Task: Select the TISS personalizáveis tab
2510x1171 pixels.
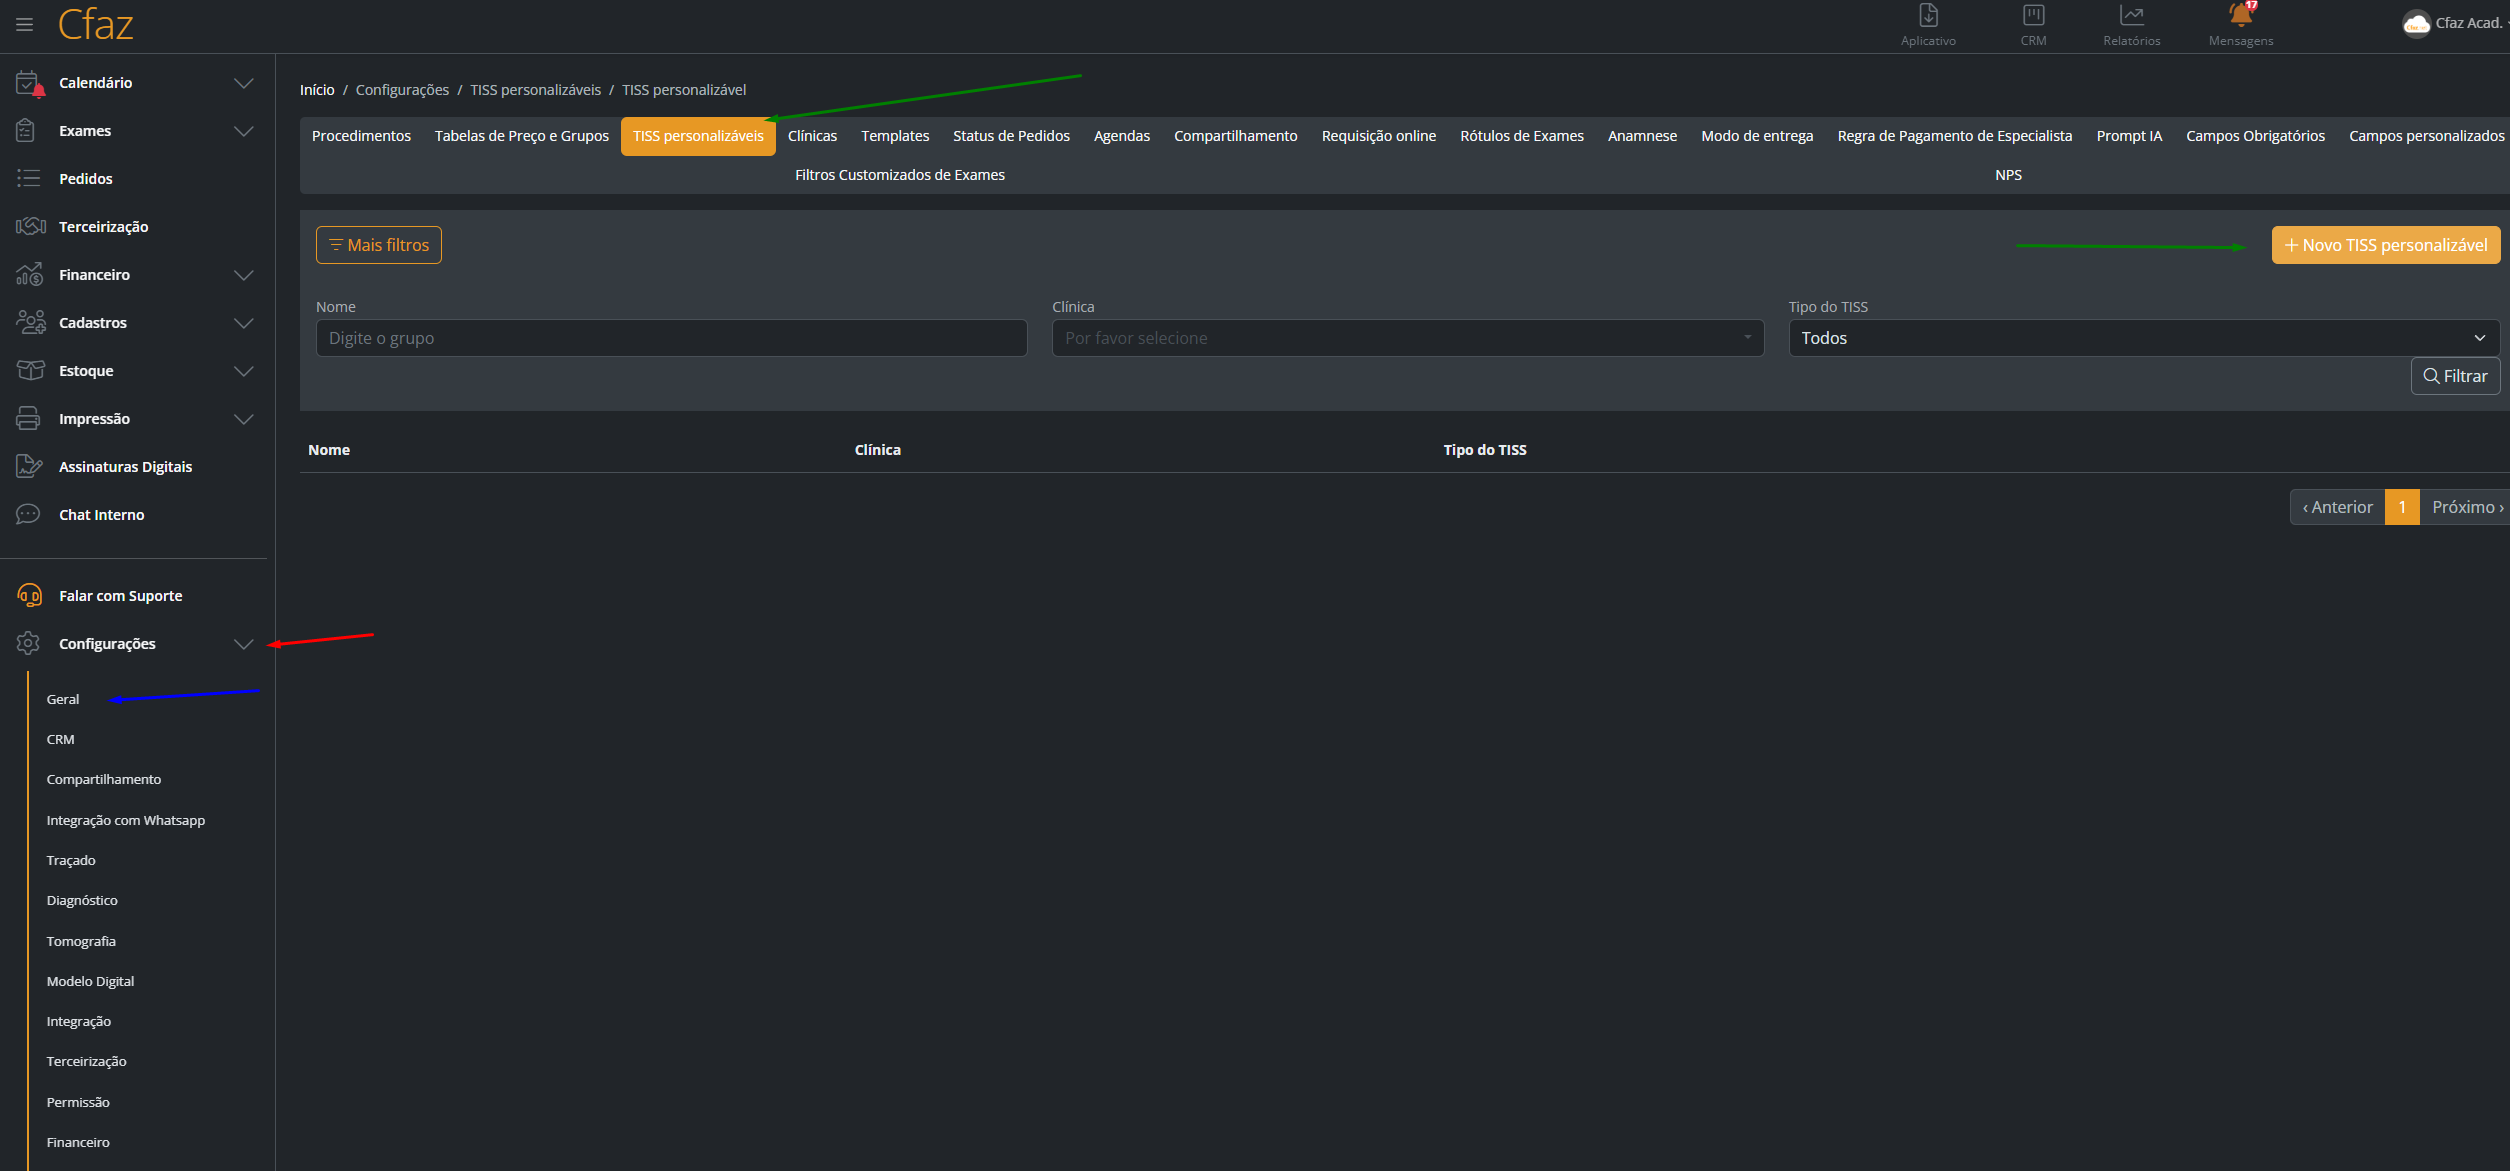Action: (698, 136)
